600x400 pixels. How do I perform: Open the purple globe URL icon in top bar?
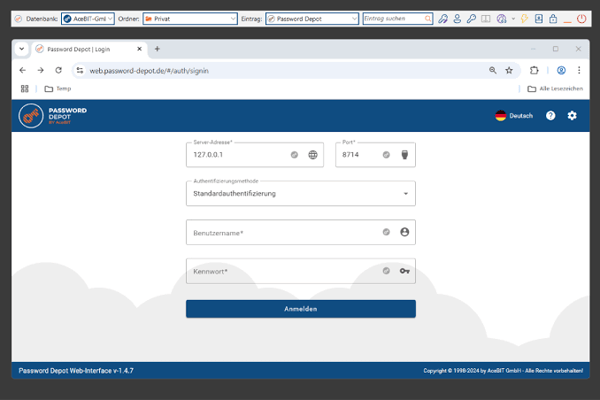(501, 19)
